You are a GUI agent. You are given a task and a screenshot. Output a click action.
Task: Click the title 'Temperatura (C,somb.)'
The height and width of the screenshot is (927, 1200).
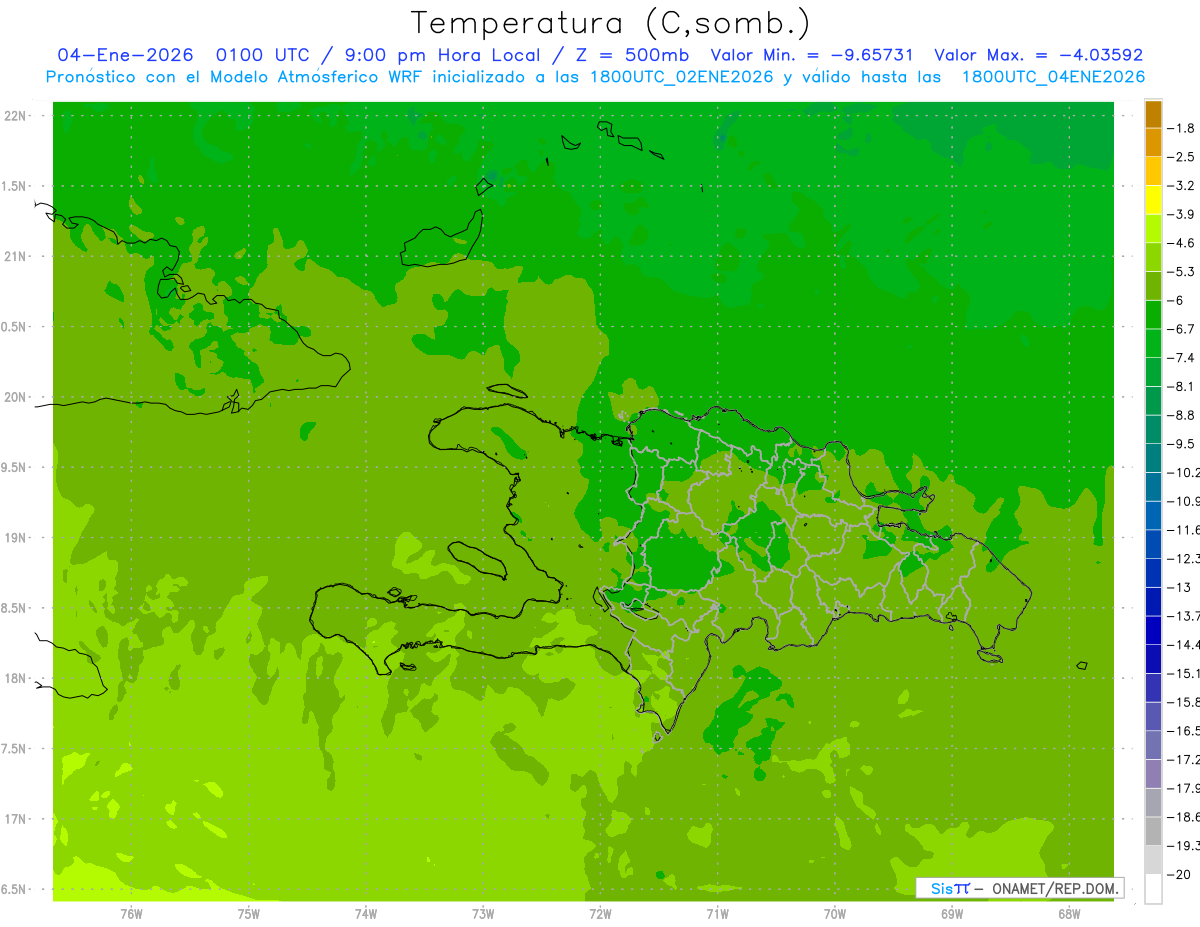pos(610,23)
